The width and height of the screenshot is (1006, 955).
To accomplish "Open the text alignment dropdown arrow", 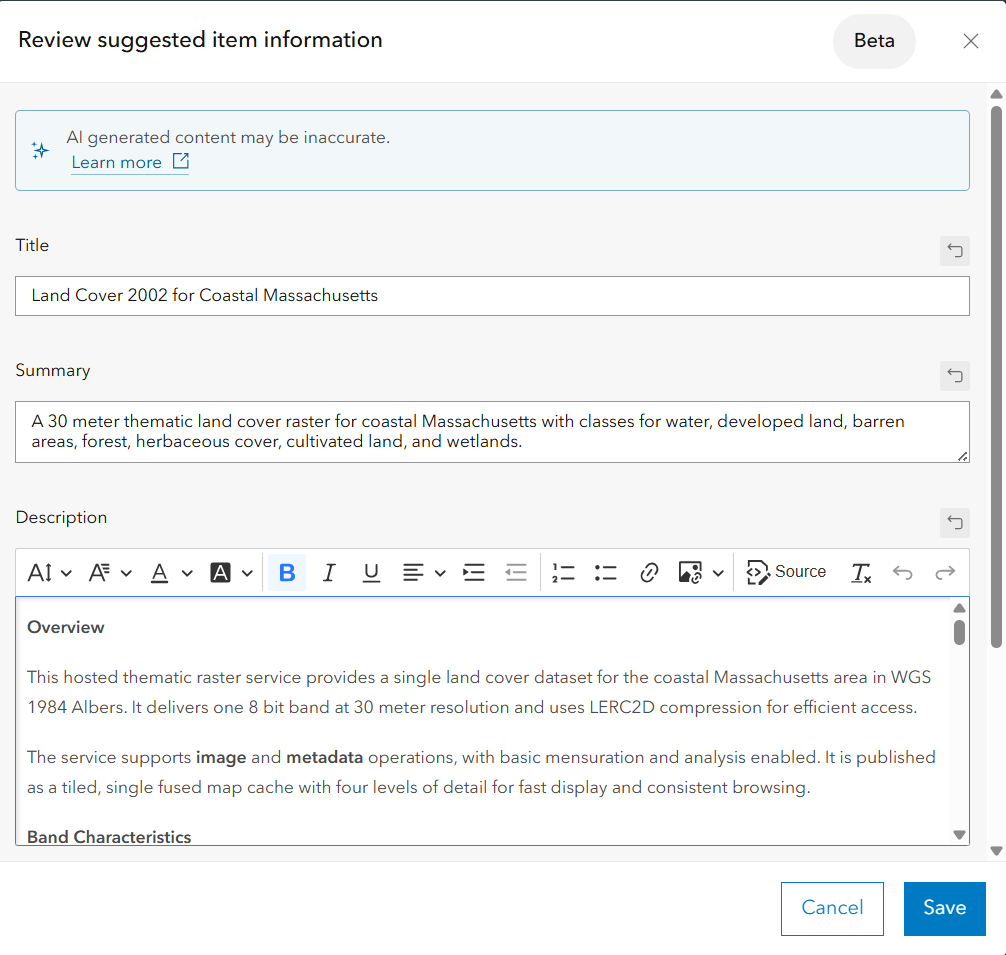I will pyautogui.click(x=440, y=573).
